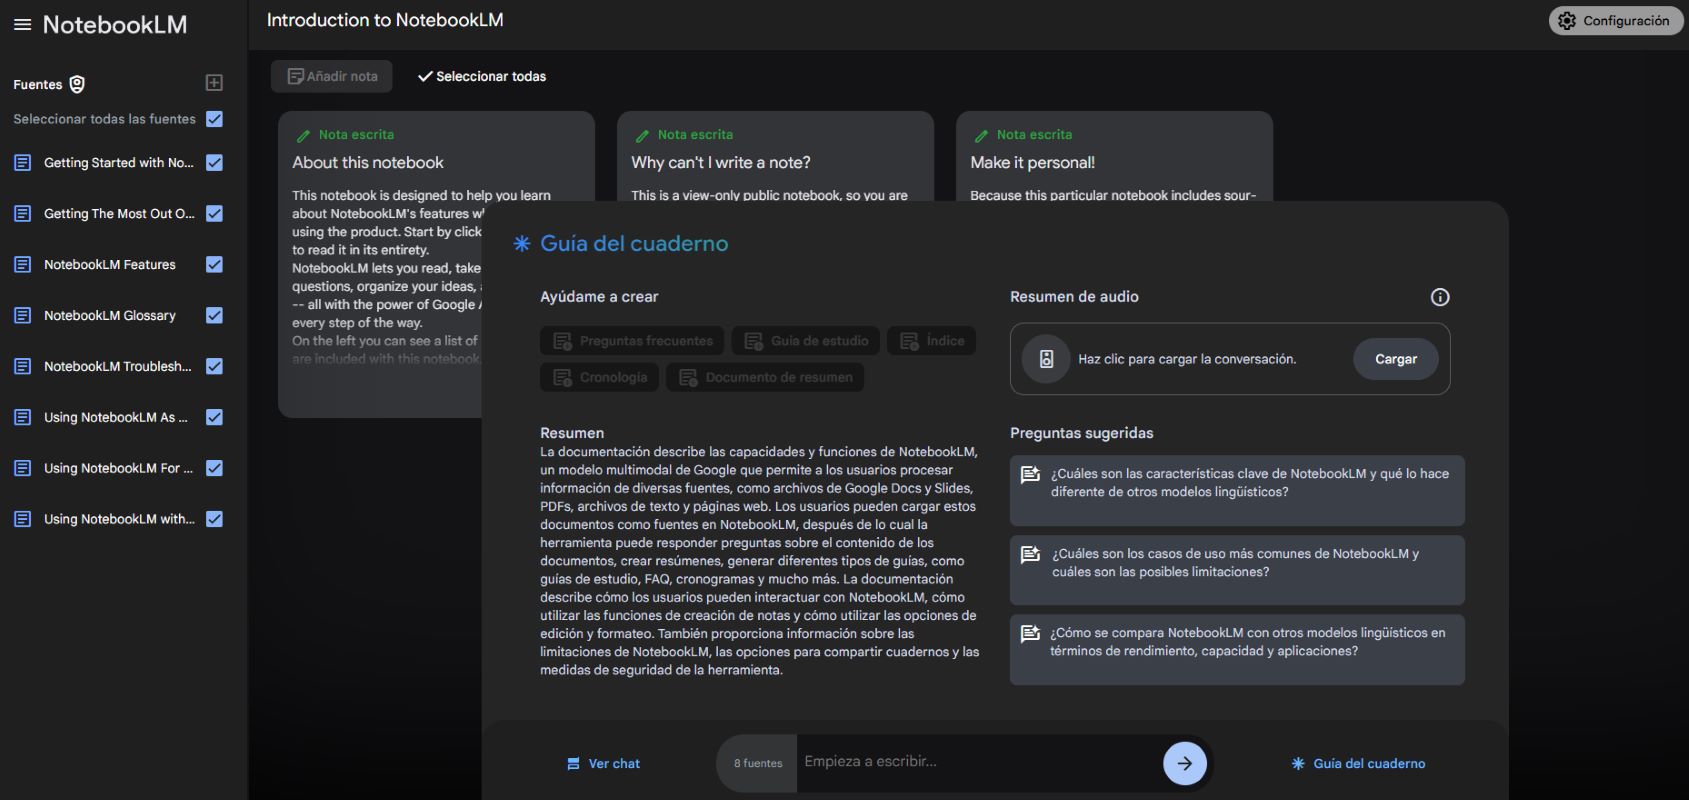Click document icon for Using NotebookLM For source

pos(22,468)
